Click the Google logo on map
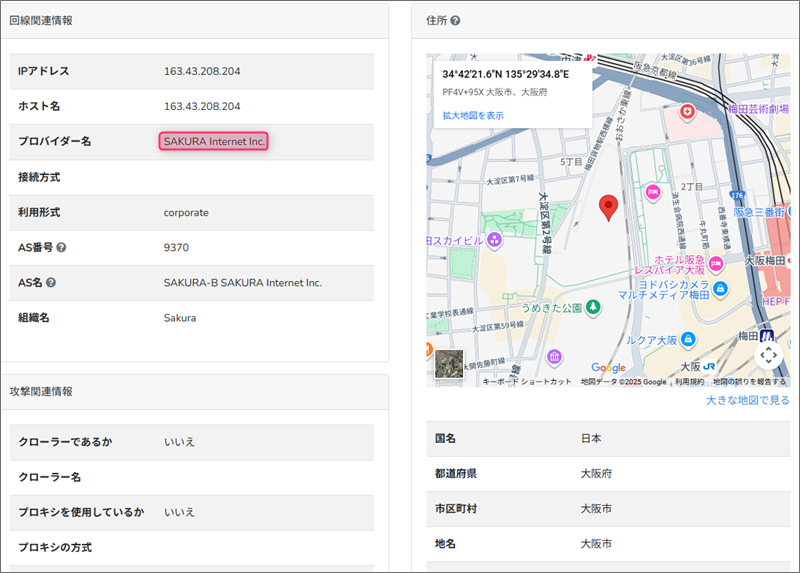This screenshot has width=800, height=573. tap(607, 368)
